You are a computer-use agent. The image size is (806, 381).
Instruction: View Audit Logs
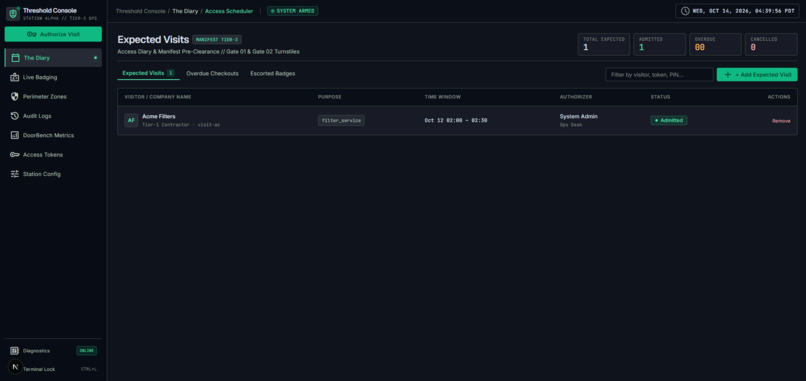click(x=53, y=116)
